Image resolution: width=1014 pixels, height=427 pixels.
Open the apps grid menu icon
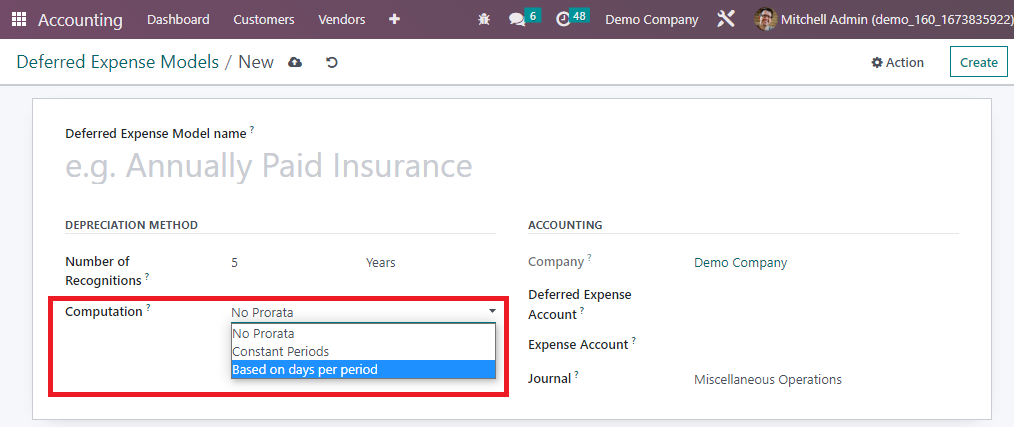point(19,19)
